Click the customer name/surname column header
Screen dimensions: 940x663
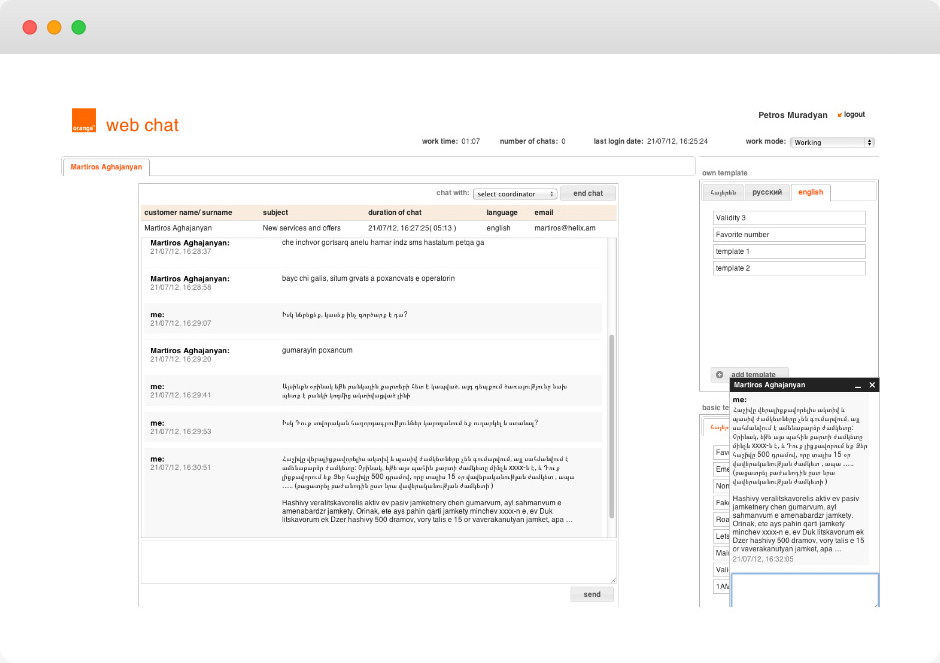click(x=188, y=212)
